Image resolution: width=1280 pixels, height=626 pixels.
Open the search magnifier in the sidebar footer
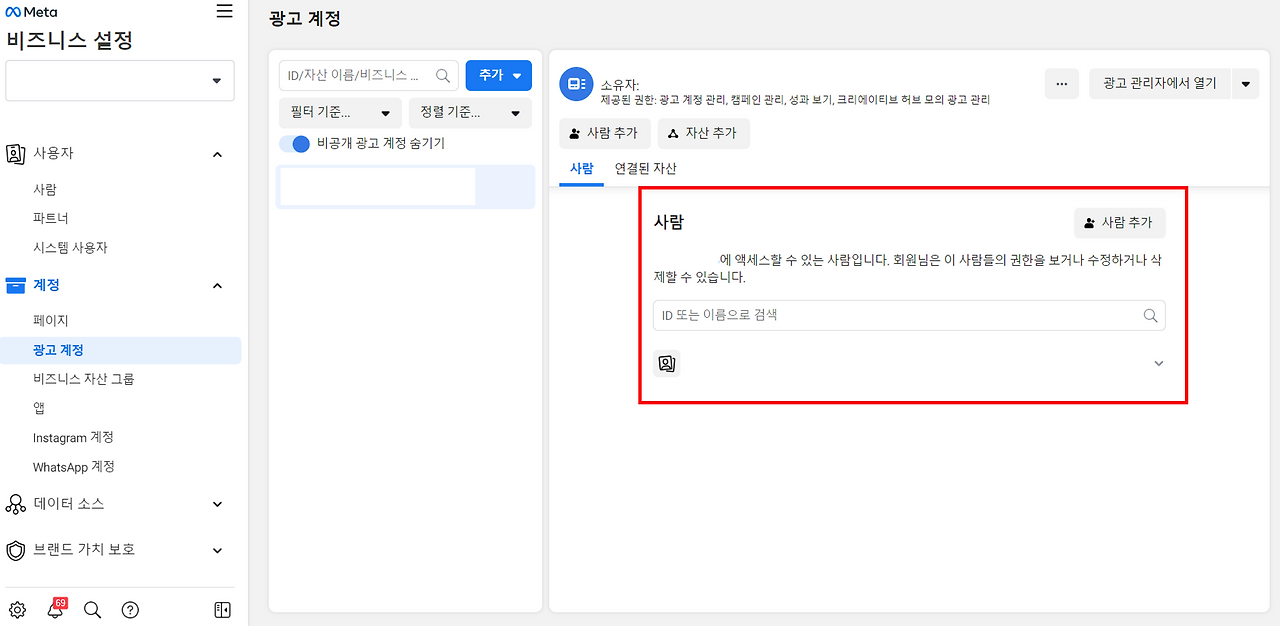pos(92,609)
